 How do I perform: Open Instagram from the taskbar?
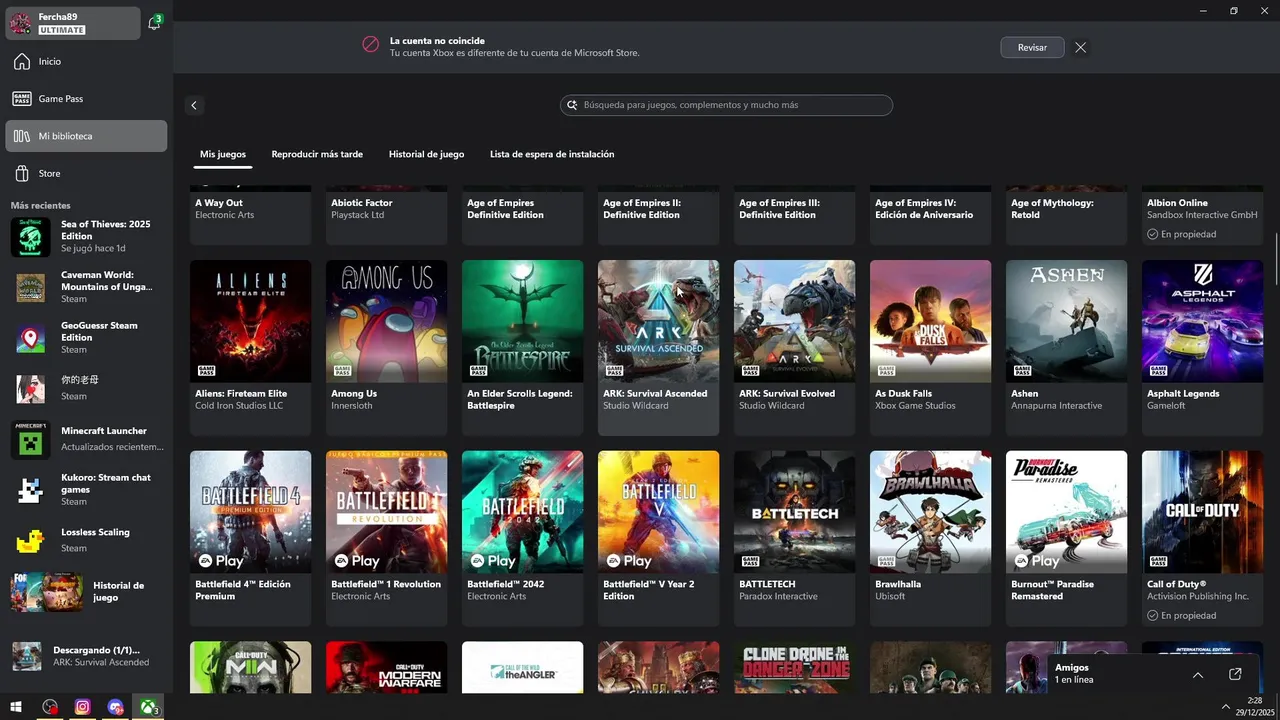(83, 707)
